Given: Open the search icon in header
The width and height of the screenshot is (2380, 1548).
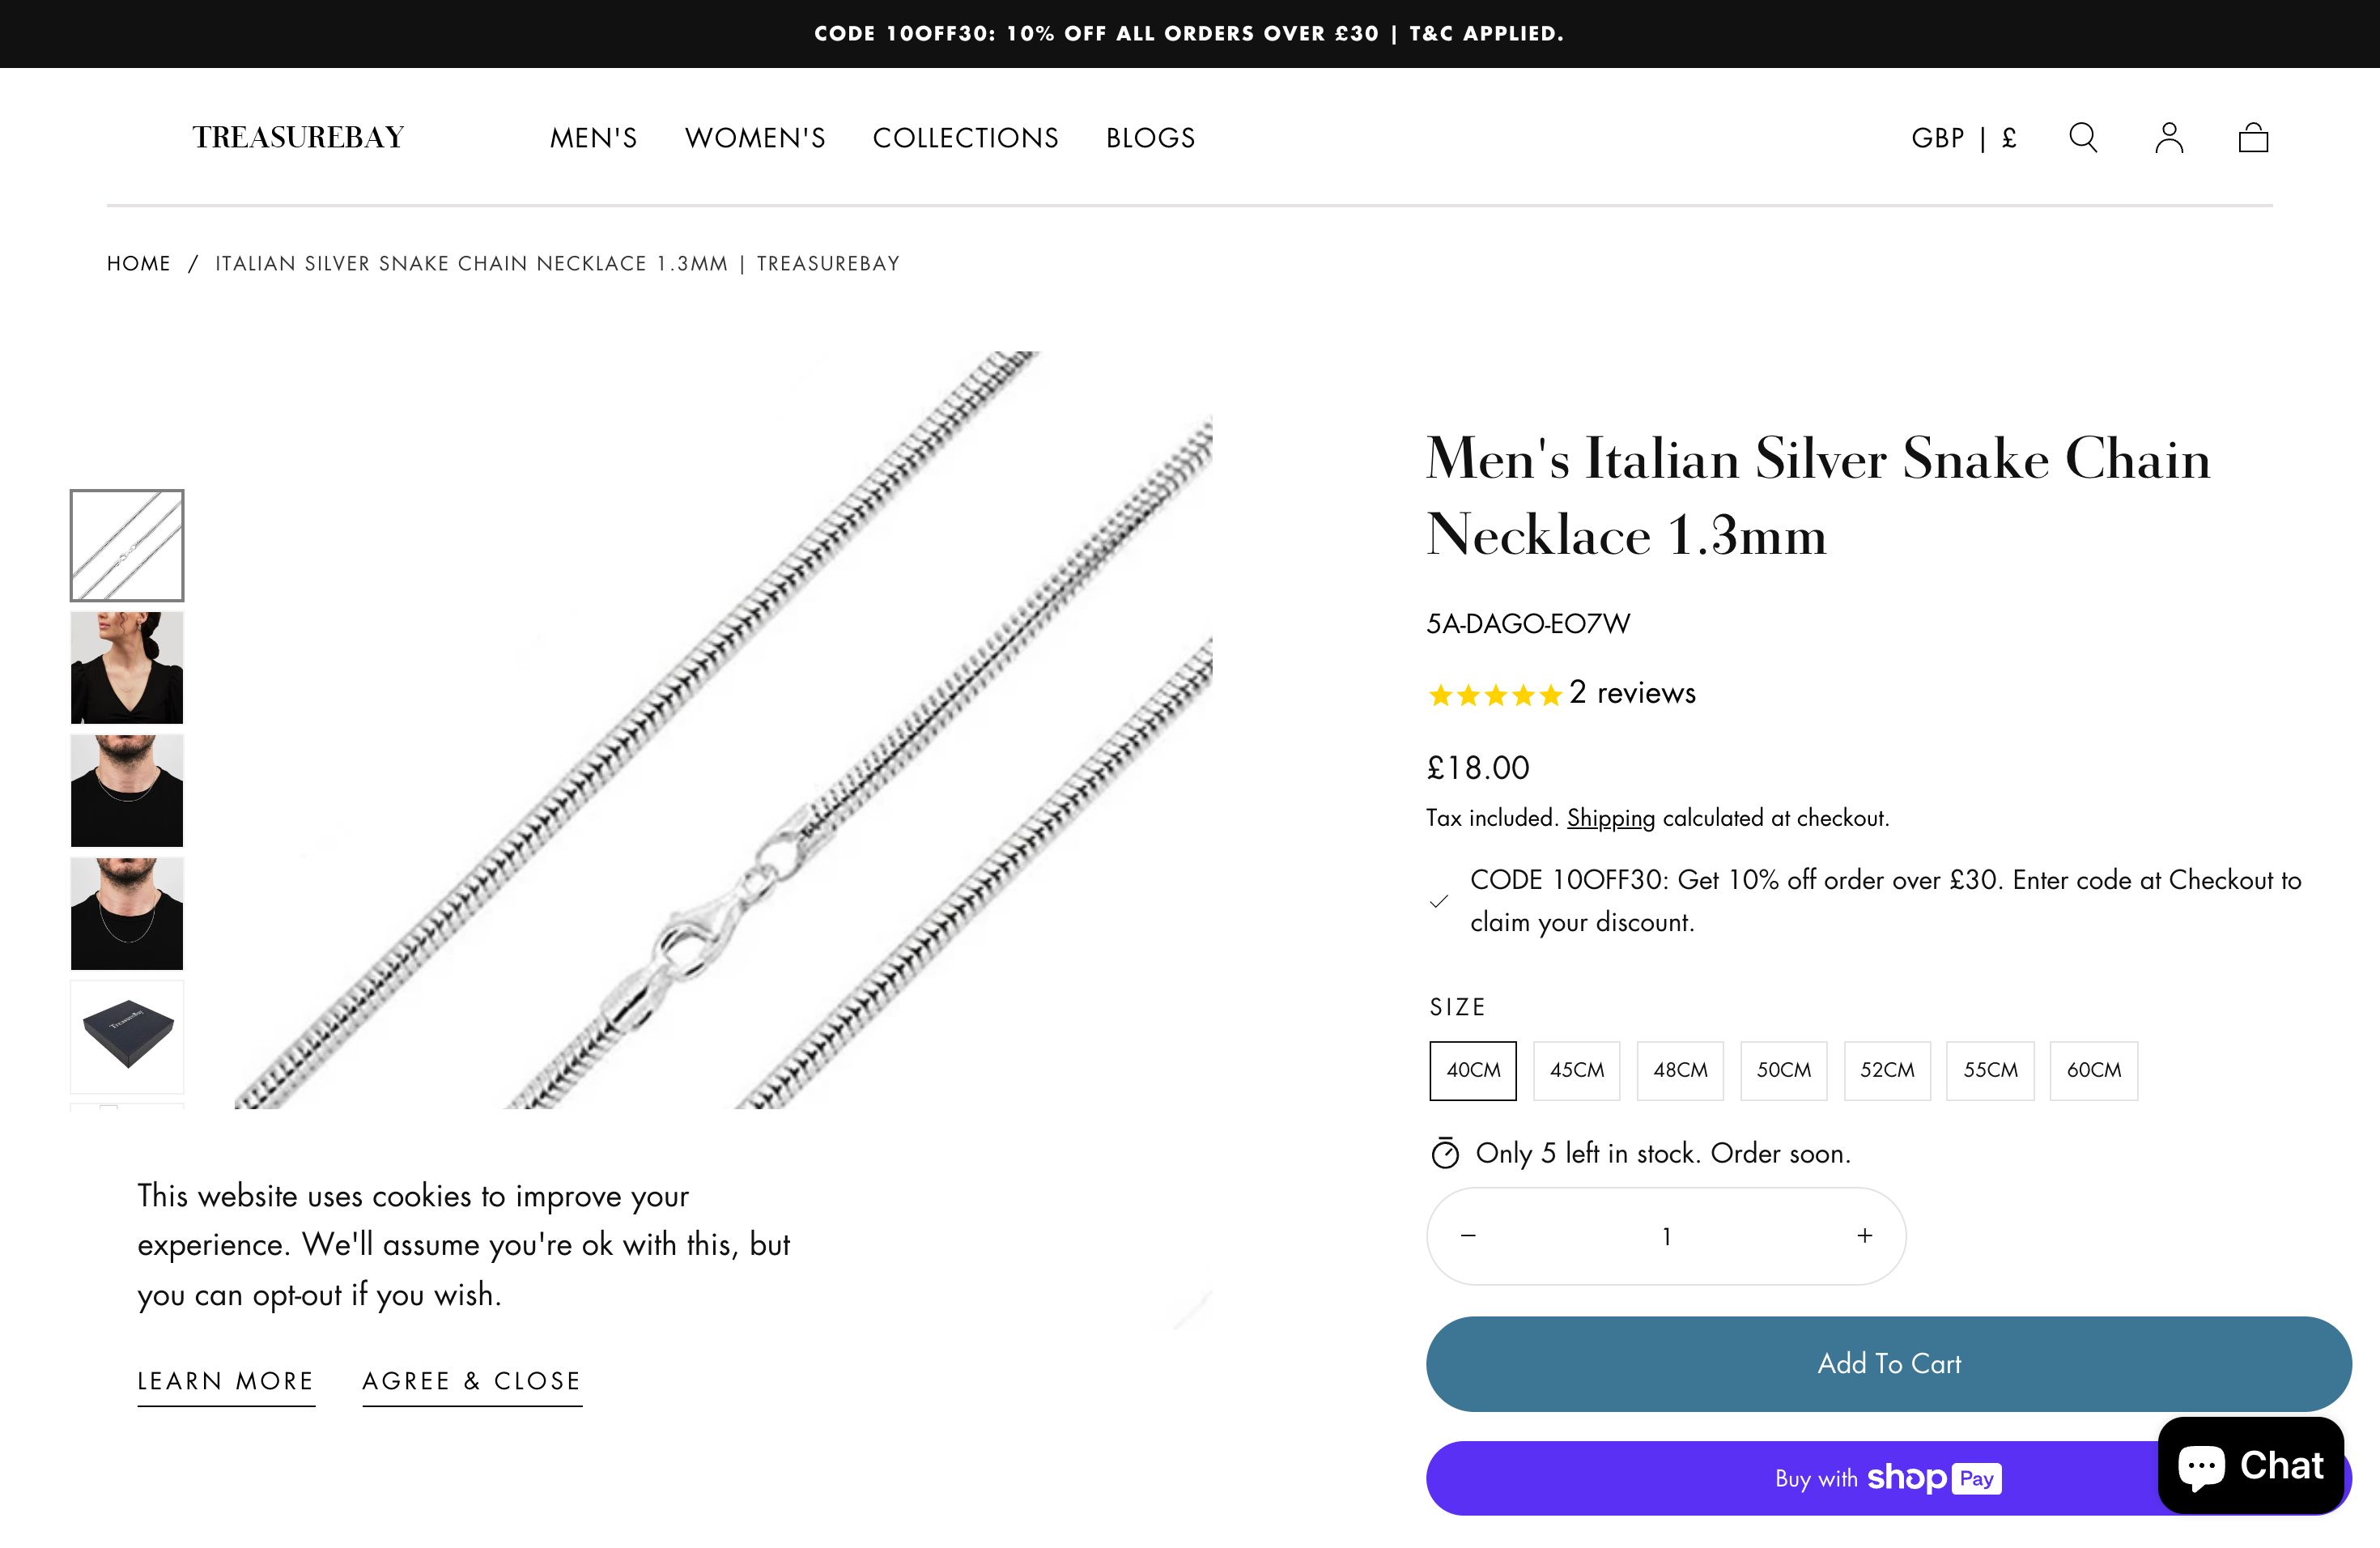Looking at the screenshot, I should [2083, 137].
